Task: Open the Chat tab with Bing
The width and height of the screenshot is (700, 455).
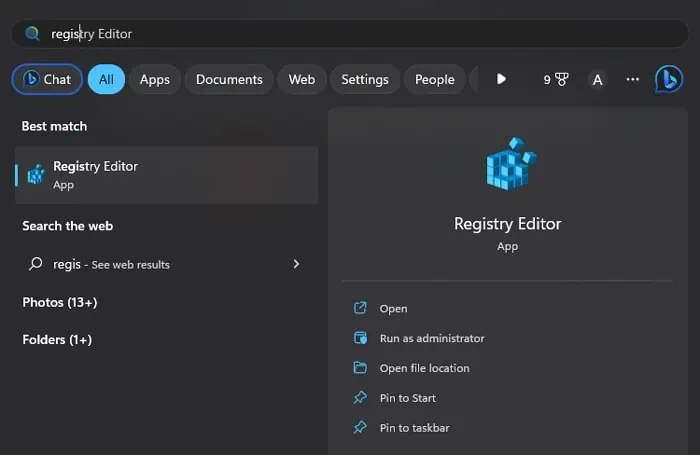Action: click(x=47, y=80)
